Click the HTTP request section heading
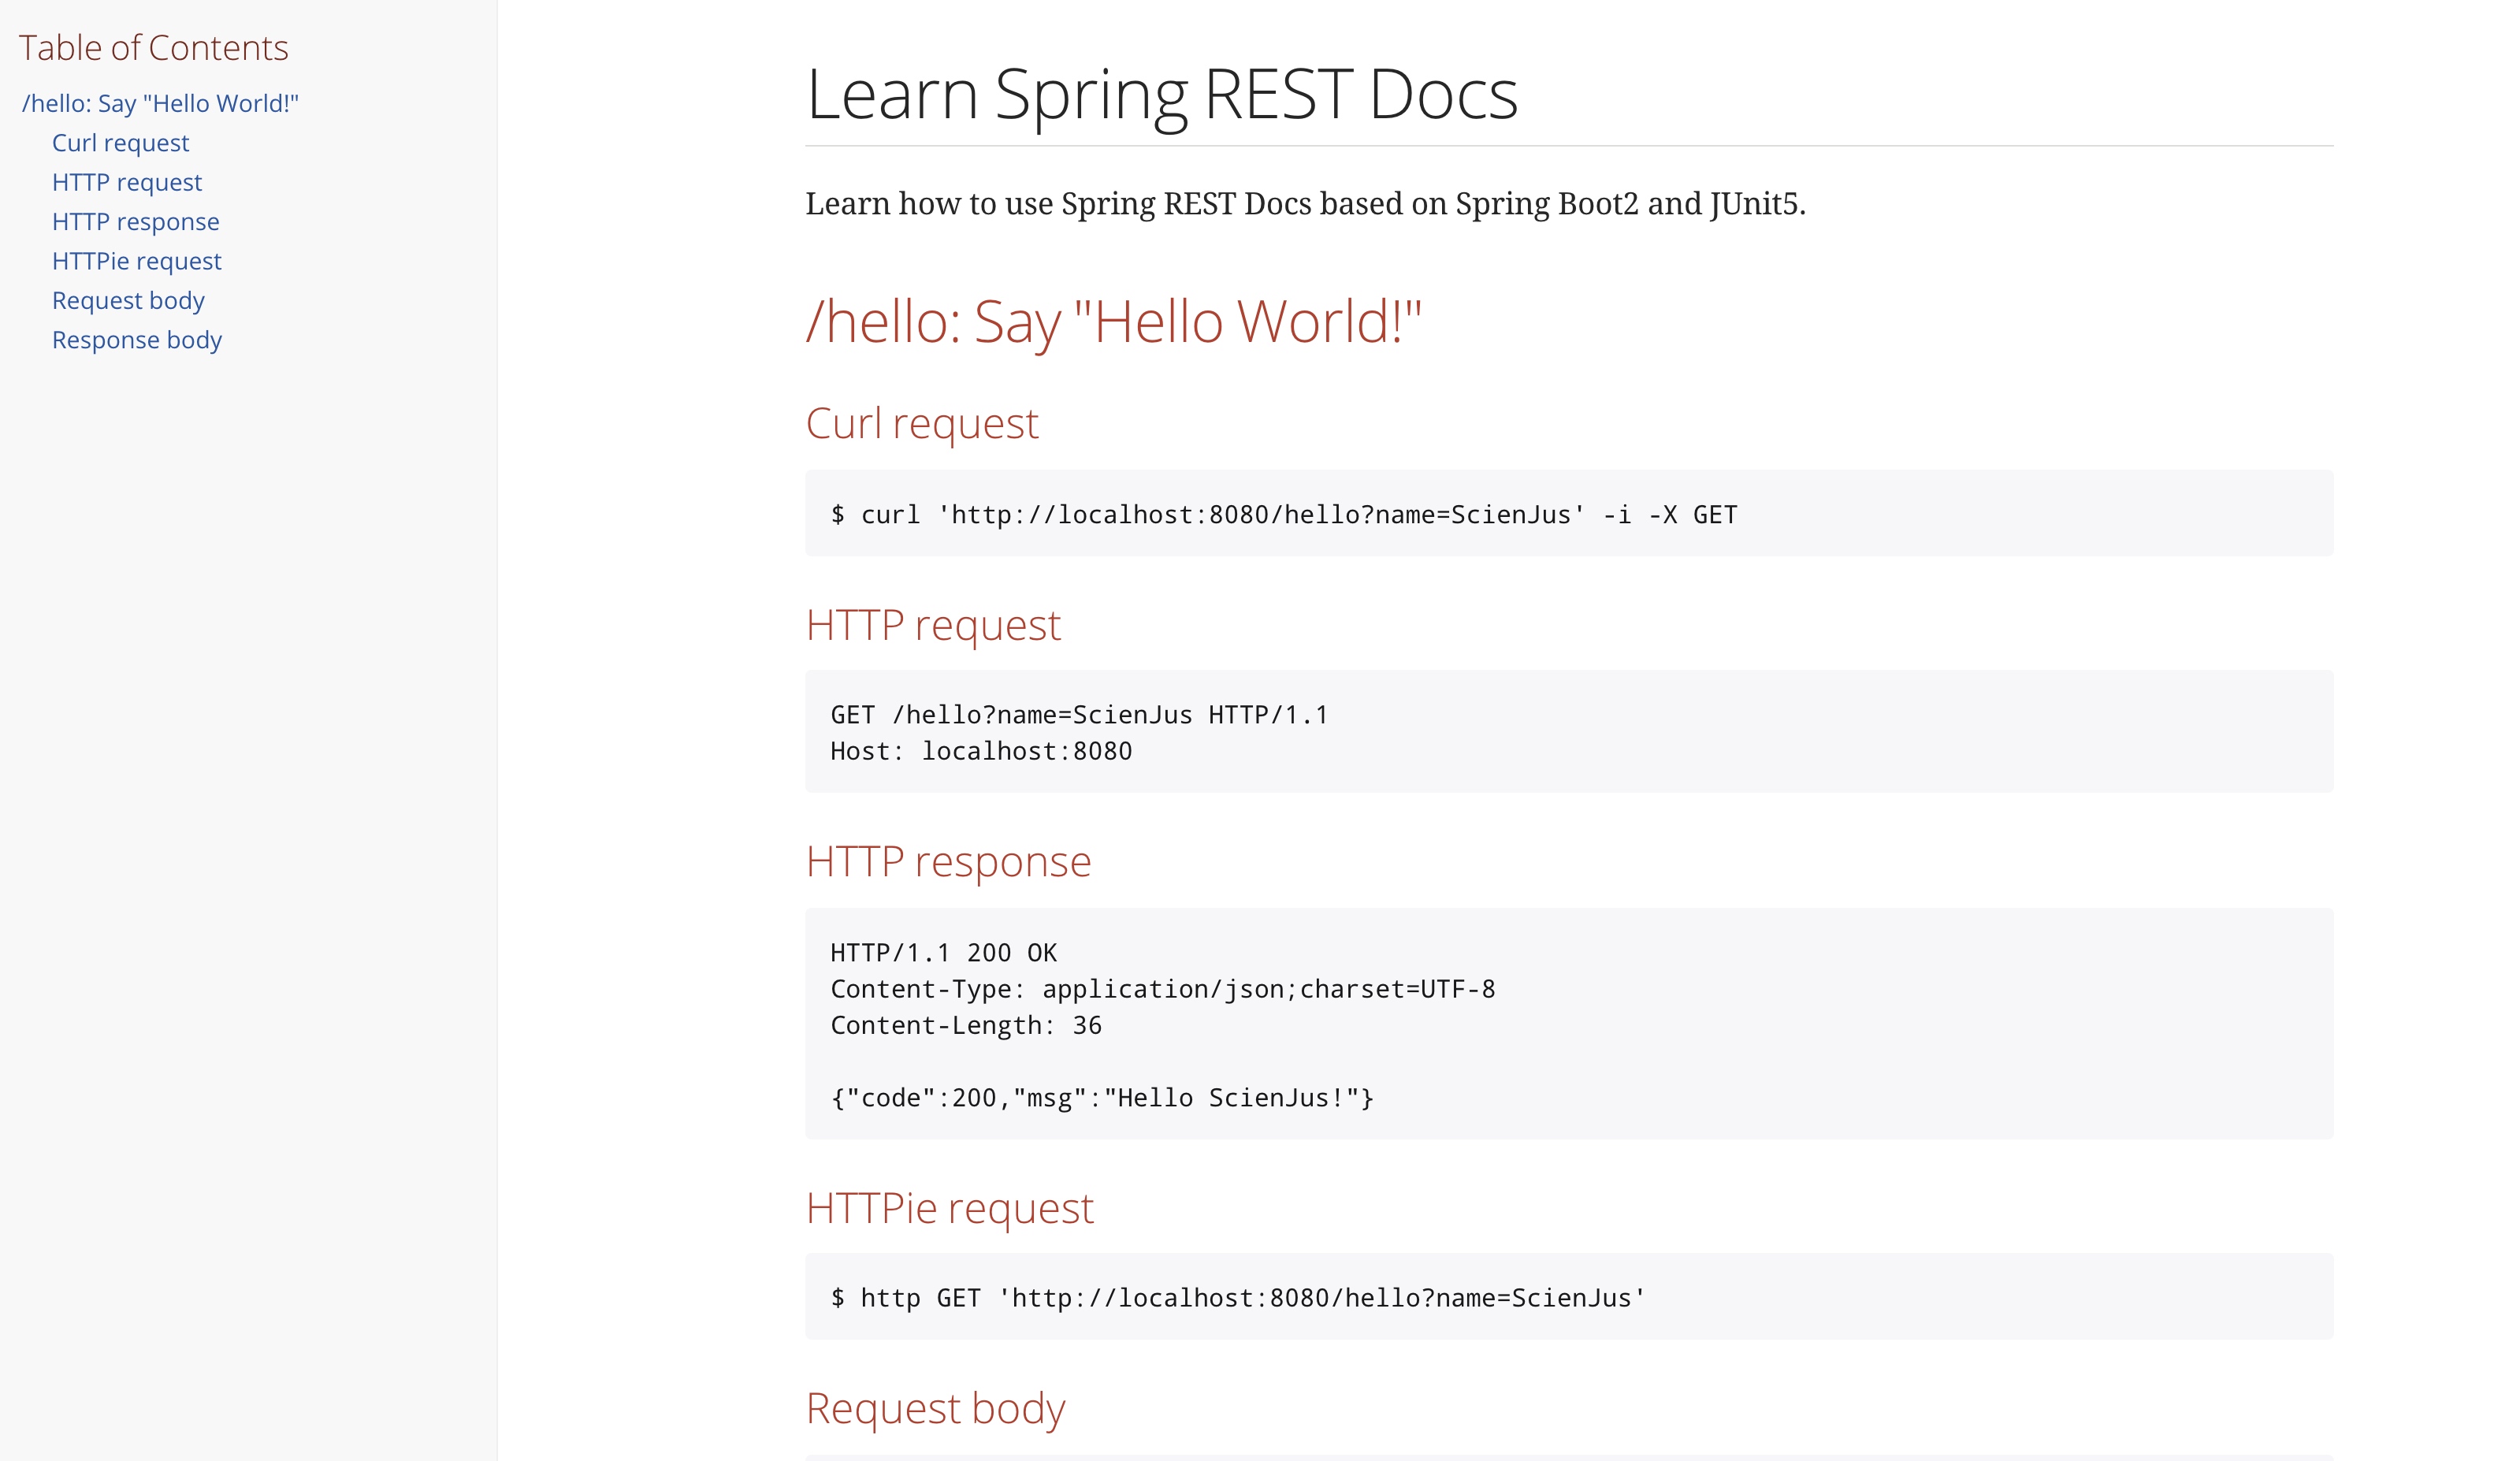This screenshot has width=2520, height=1461. coord(933,626)
